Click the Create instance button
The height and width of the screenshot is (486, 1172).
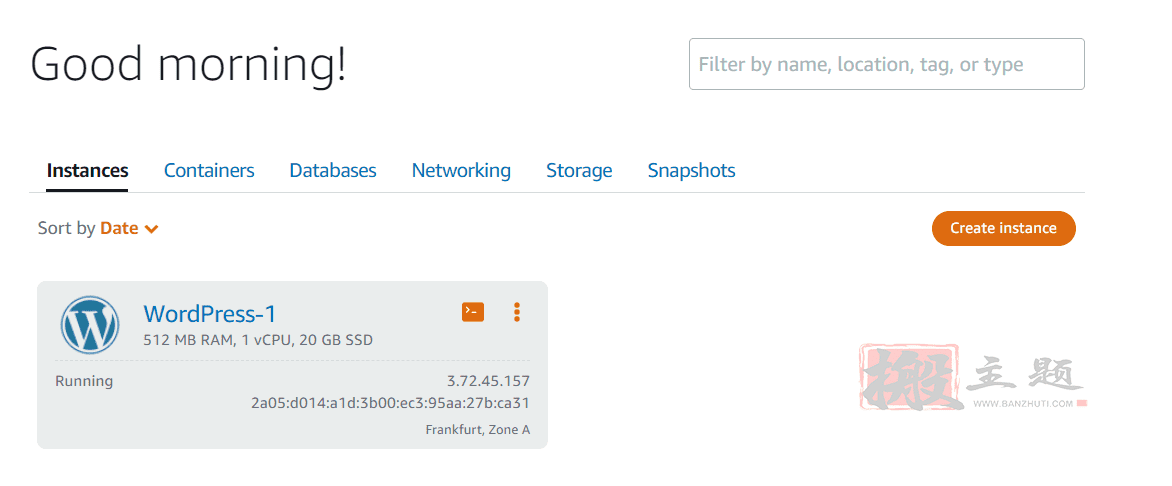coord(1003,228)
